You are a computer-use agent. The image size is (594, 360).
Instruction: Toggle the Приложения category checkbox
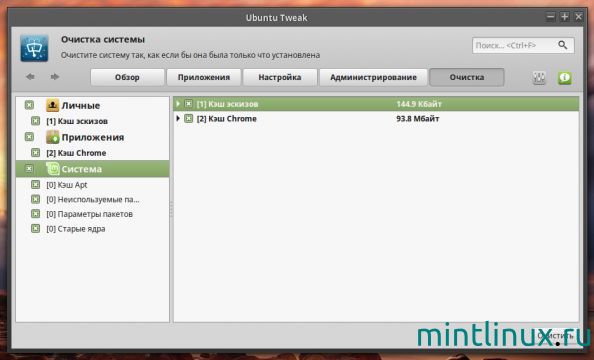pos(29,137)
